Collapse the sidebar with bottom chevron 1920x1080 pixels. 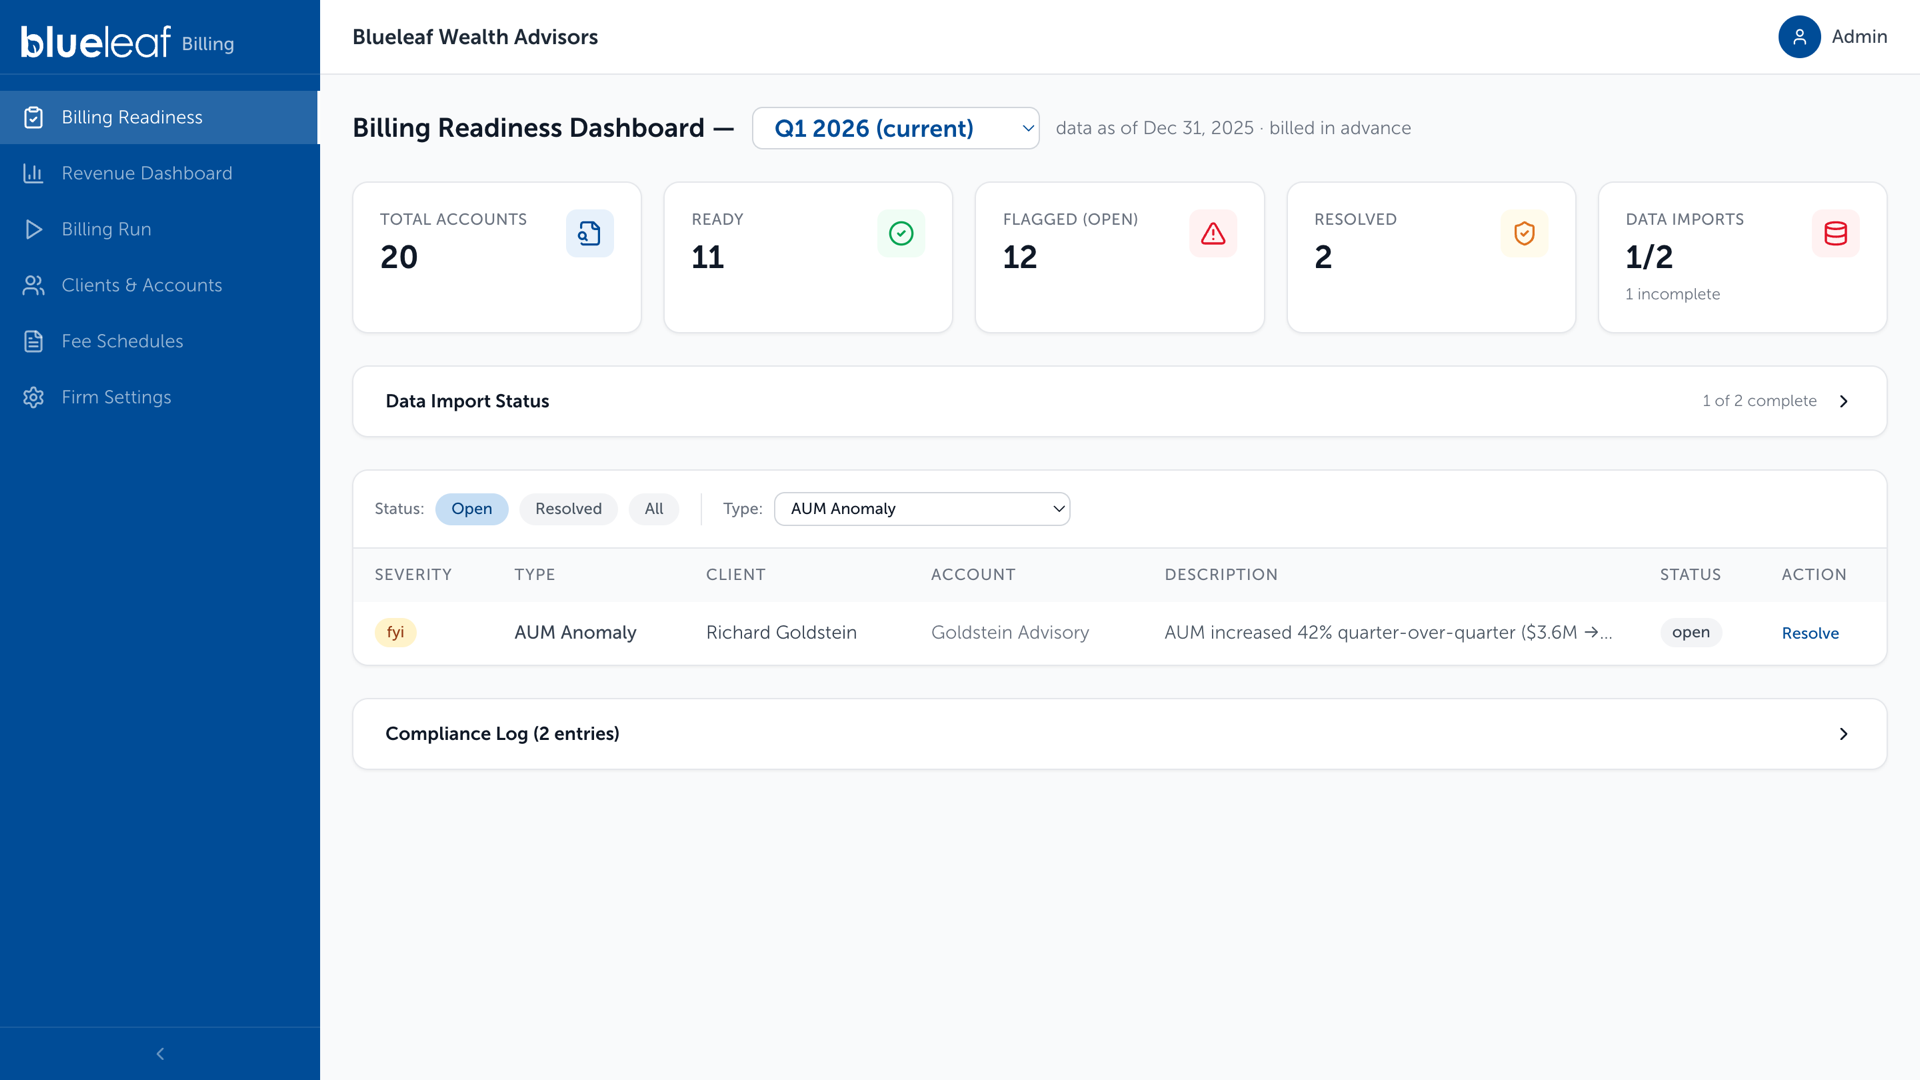point(160,1054)
